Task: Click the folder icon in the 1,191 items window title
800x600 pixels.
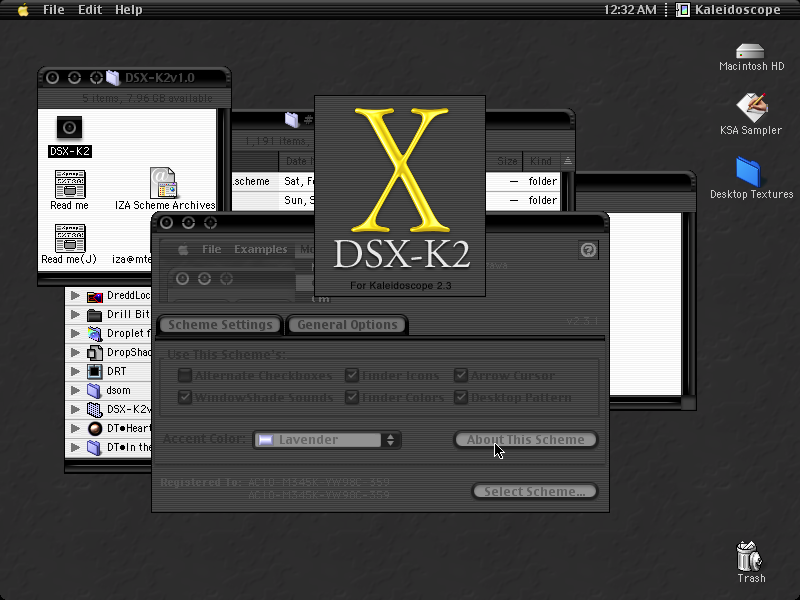Action: pos(291,120)
